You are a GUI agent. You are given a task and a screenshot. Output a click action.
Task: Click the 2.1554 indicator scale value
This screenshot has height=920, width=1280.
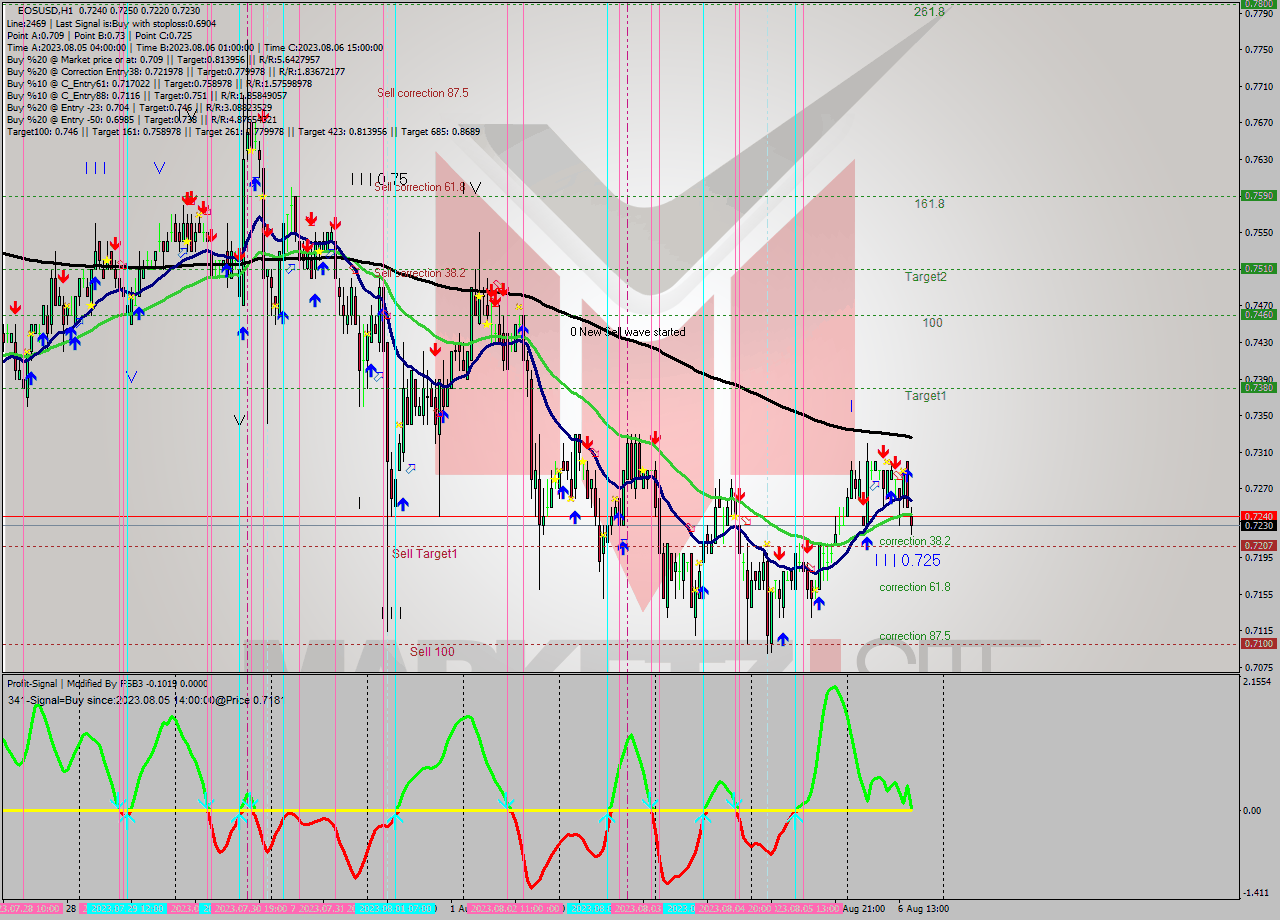1258,681
